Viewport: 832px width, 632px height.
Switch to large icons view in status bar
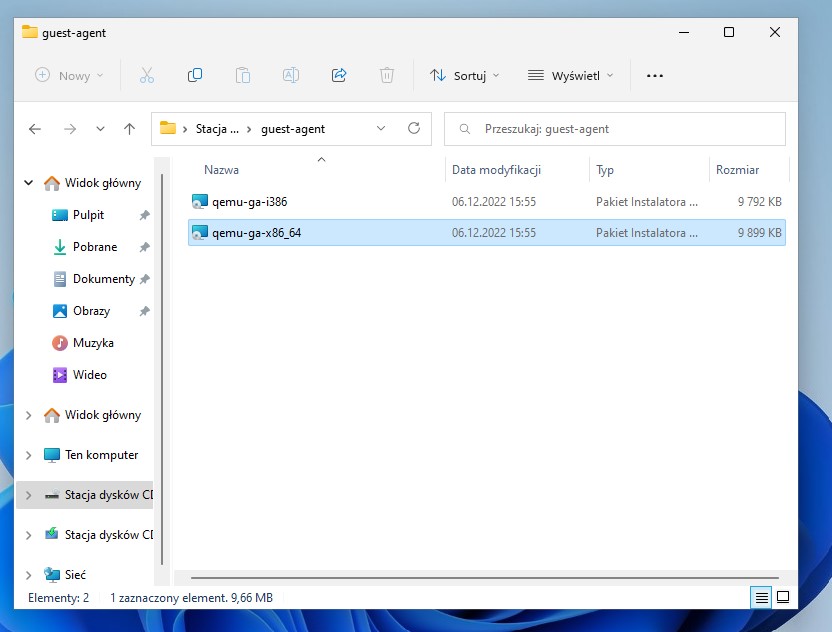(x=783, y=597)
